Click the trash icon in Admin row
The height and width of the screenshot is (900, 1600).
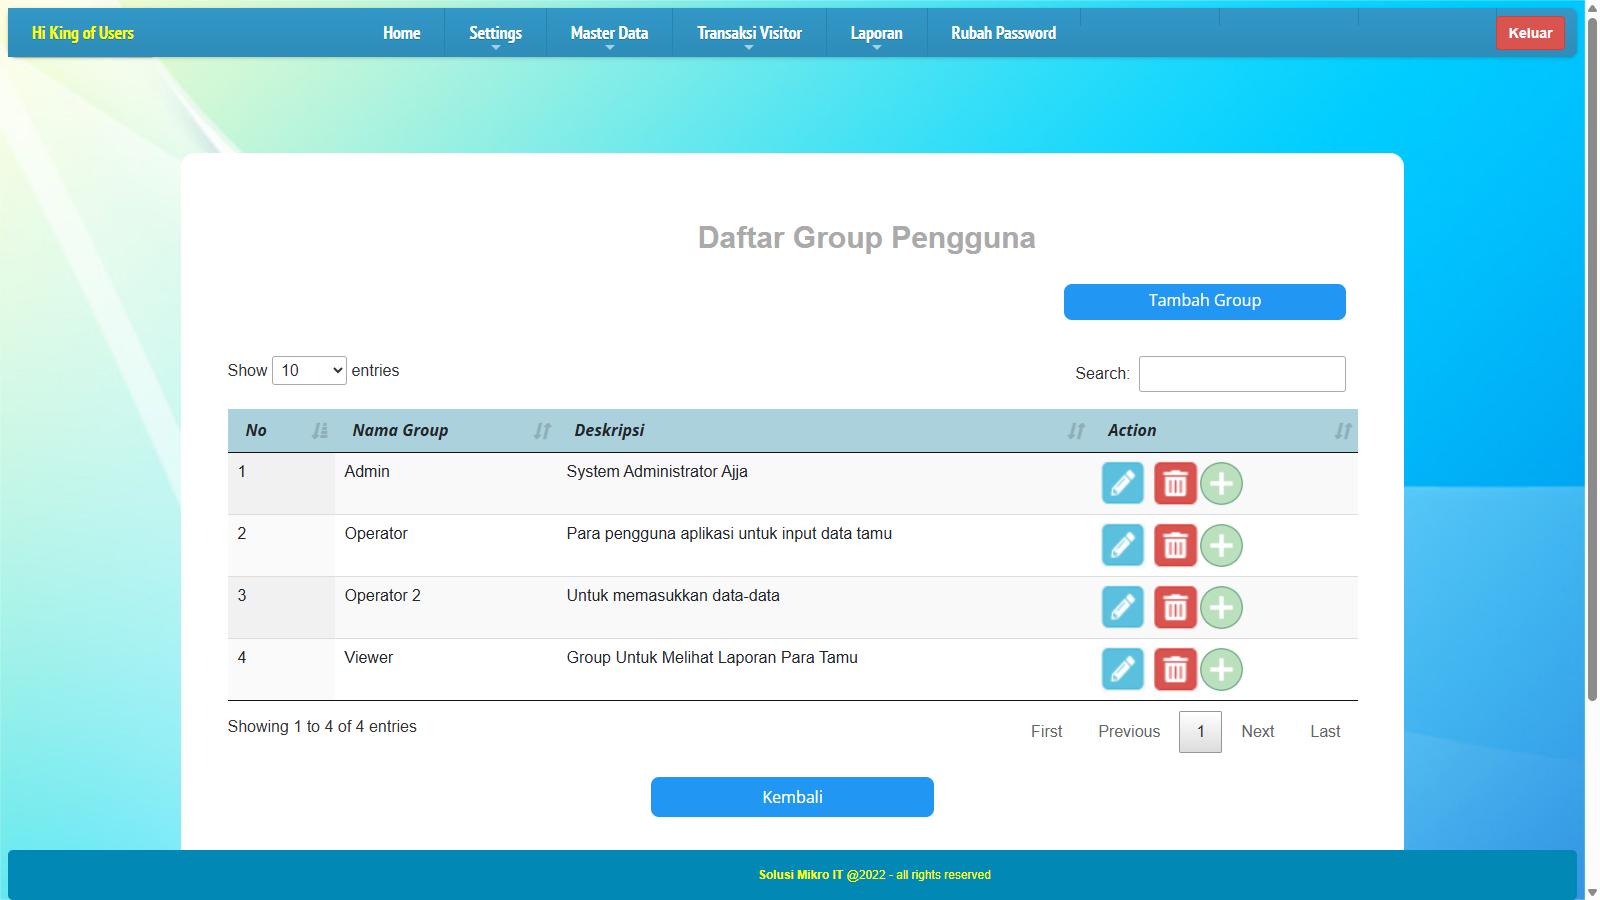pyautogui.click(x=1175, y=483)
